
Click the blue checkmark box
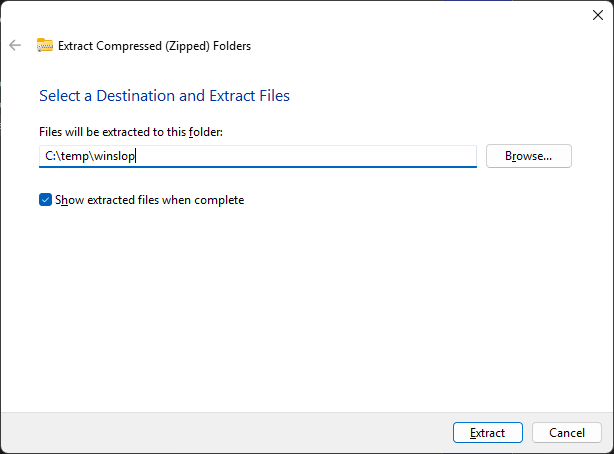click(45, 200)
